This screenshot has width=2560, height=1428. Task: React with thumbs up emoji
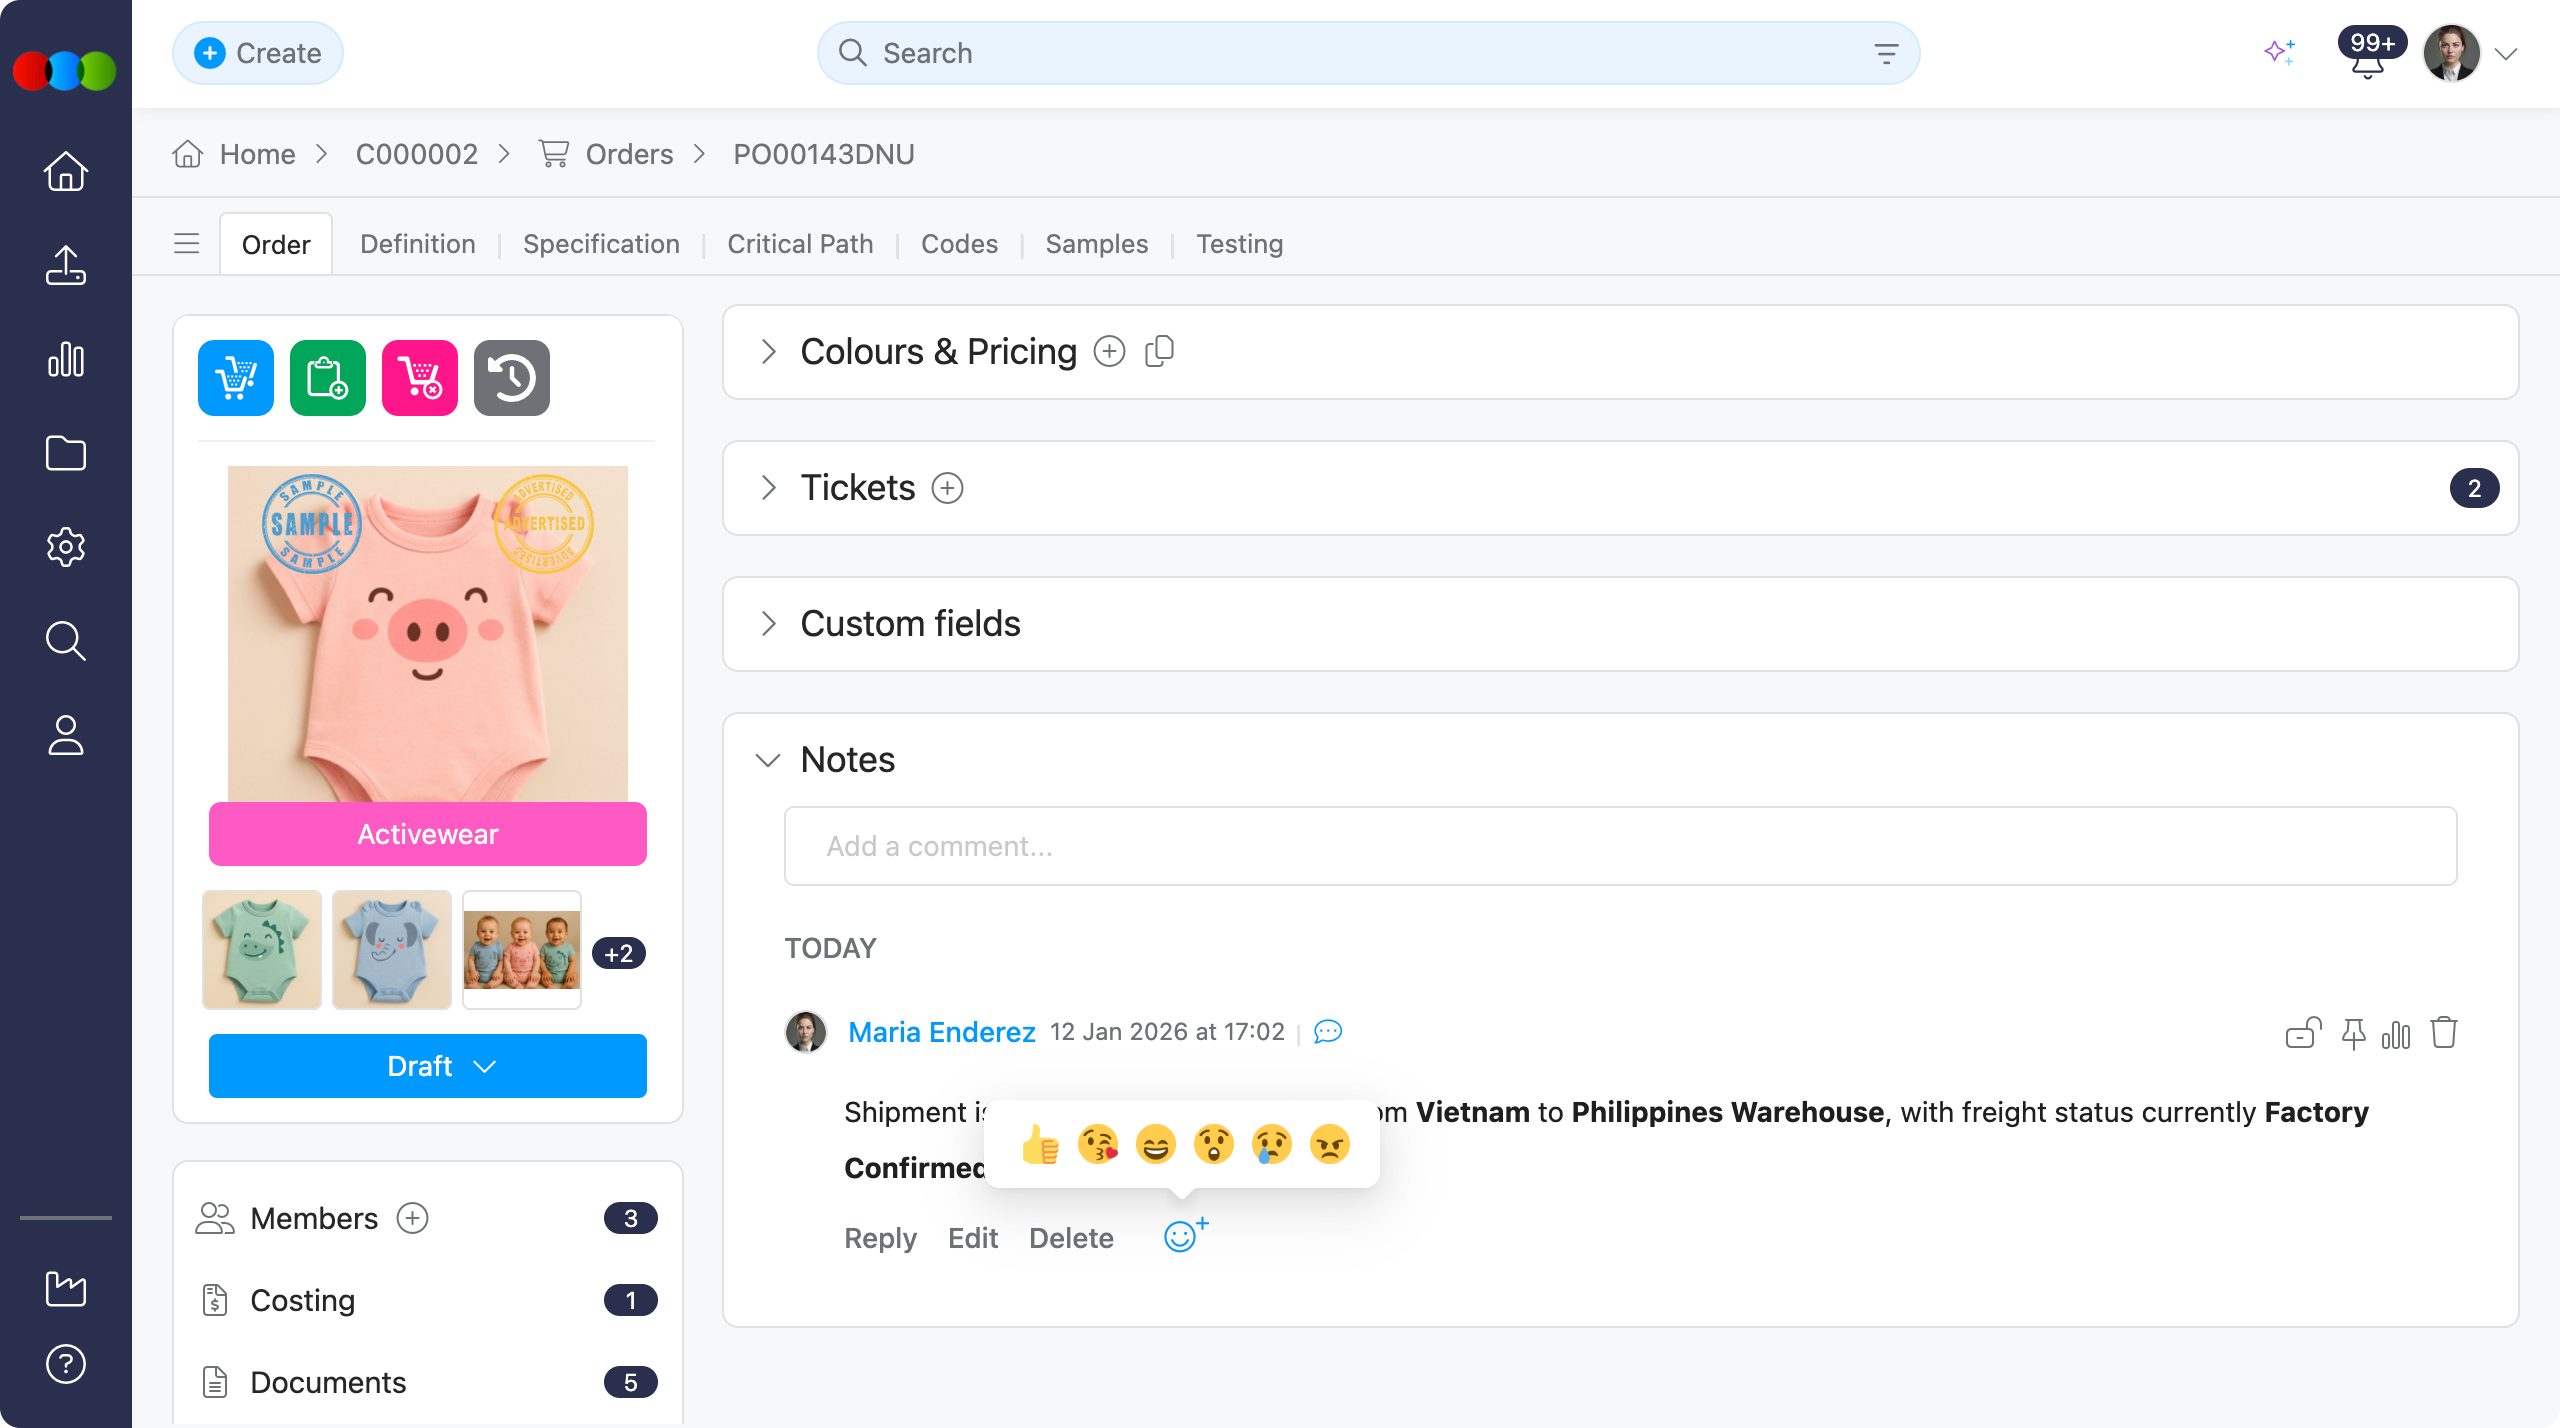tap(1040, 1143)
